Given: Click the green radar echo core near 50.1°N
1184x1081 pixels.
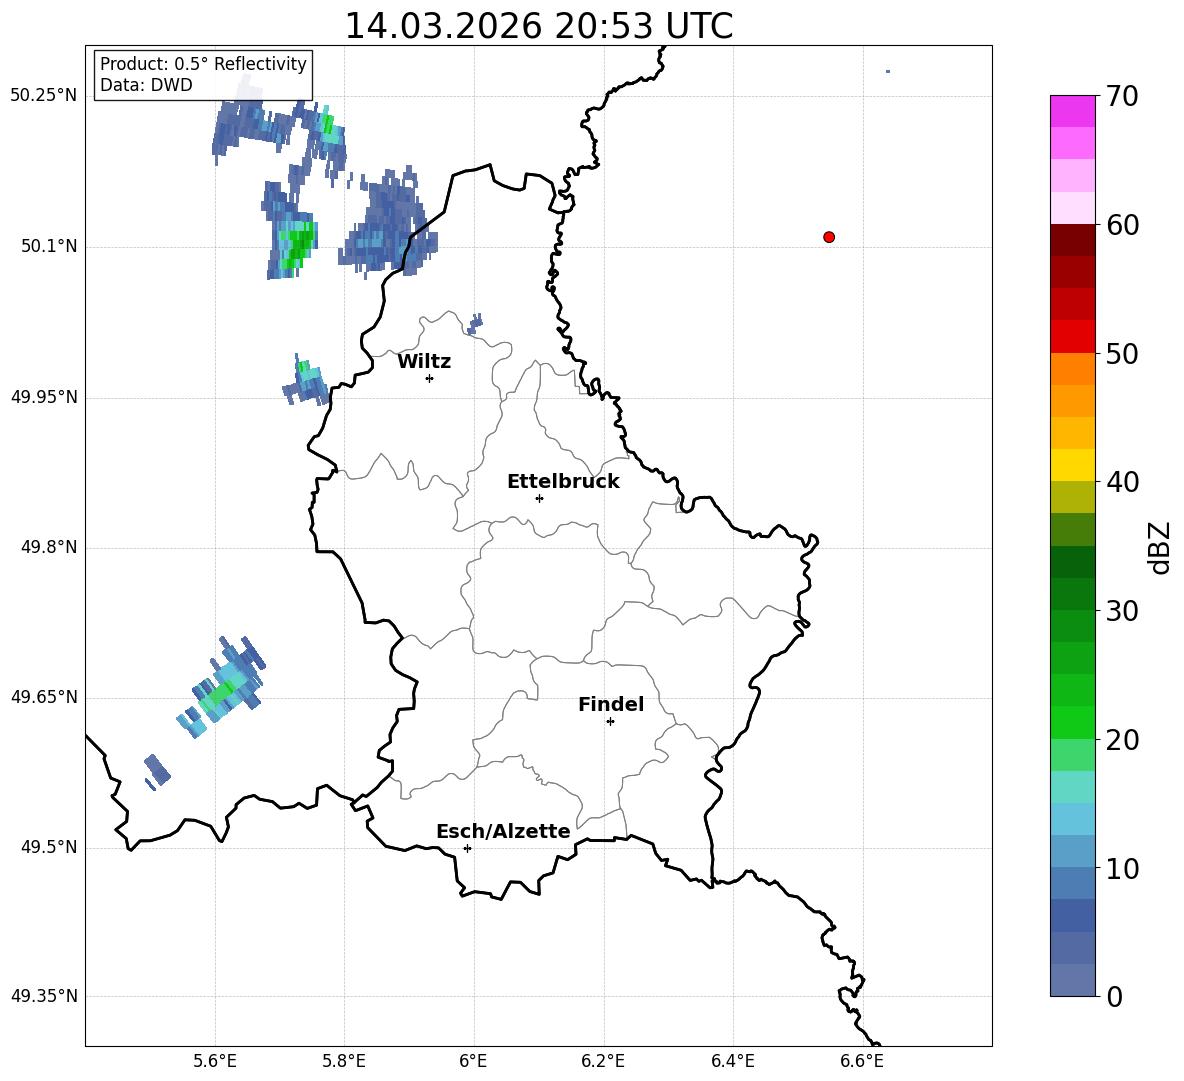Looking at the screenshot, I should pyautogui.click(x=297, y=245).
